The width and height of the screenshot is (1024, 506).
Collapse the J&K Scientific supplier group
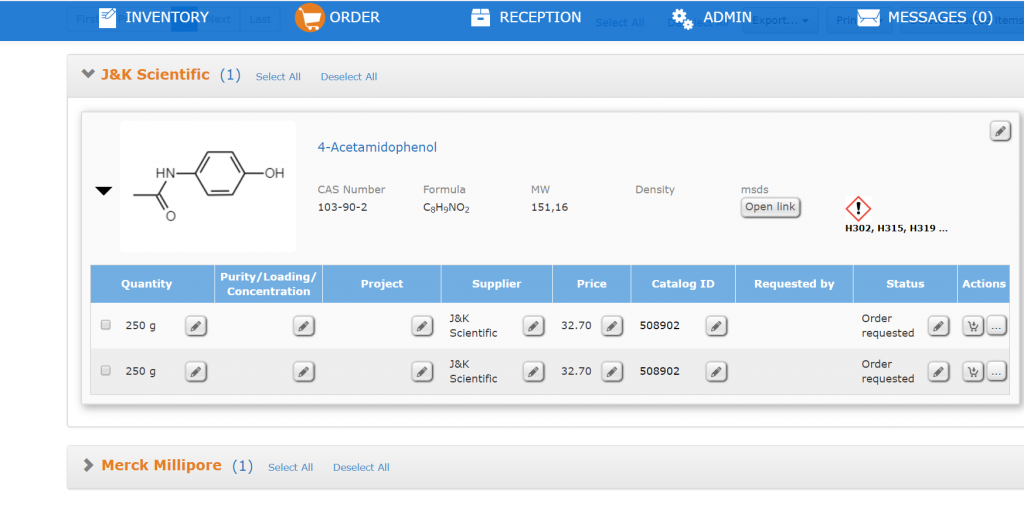[88, 75]
